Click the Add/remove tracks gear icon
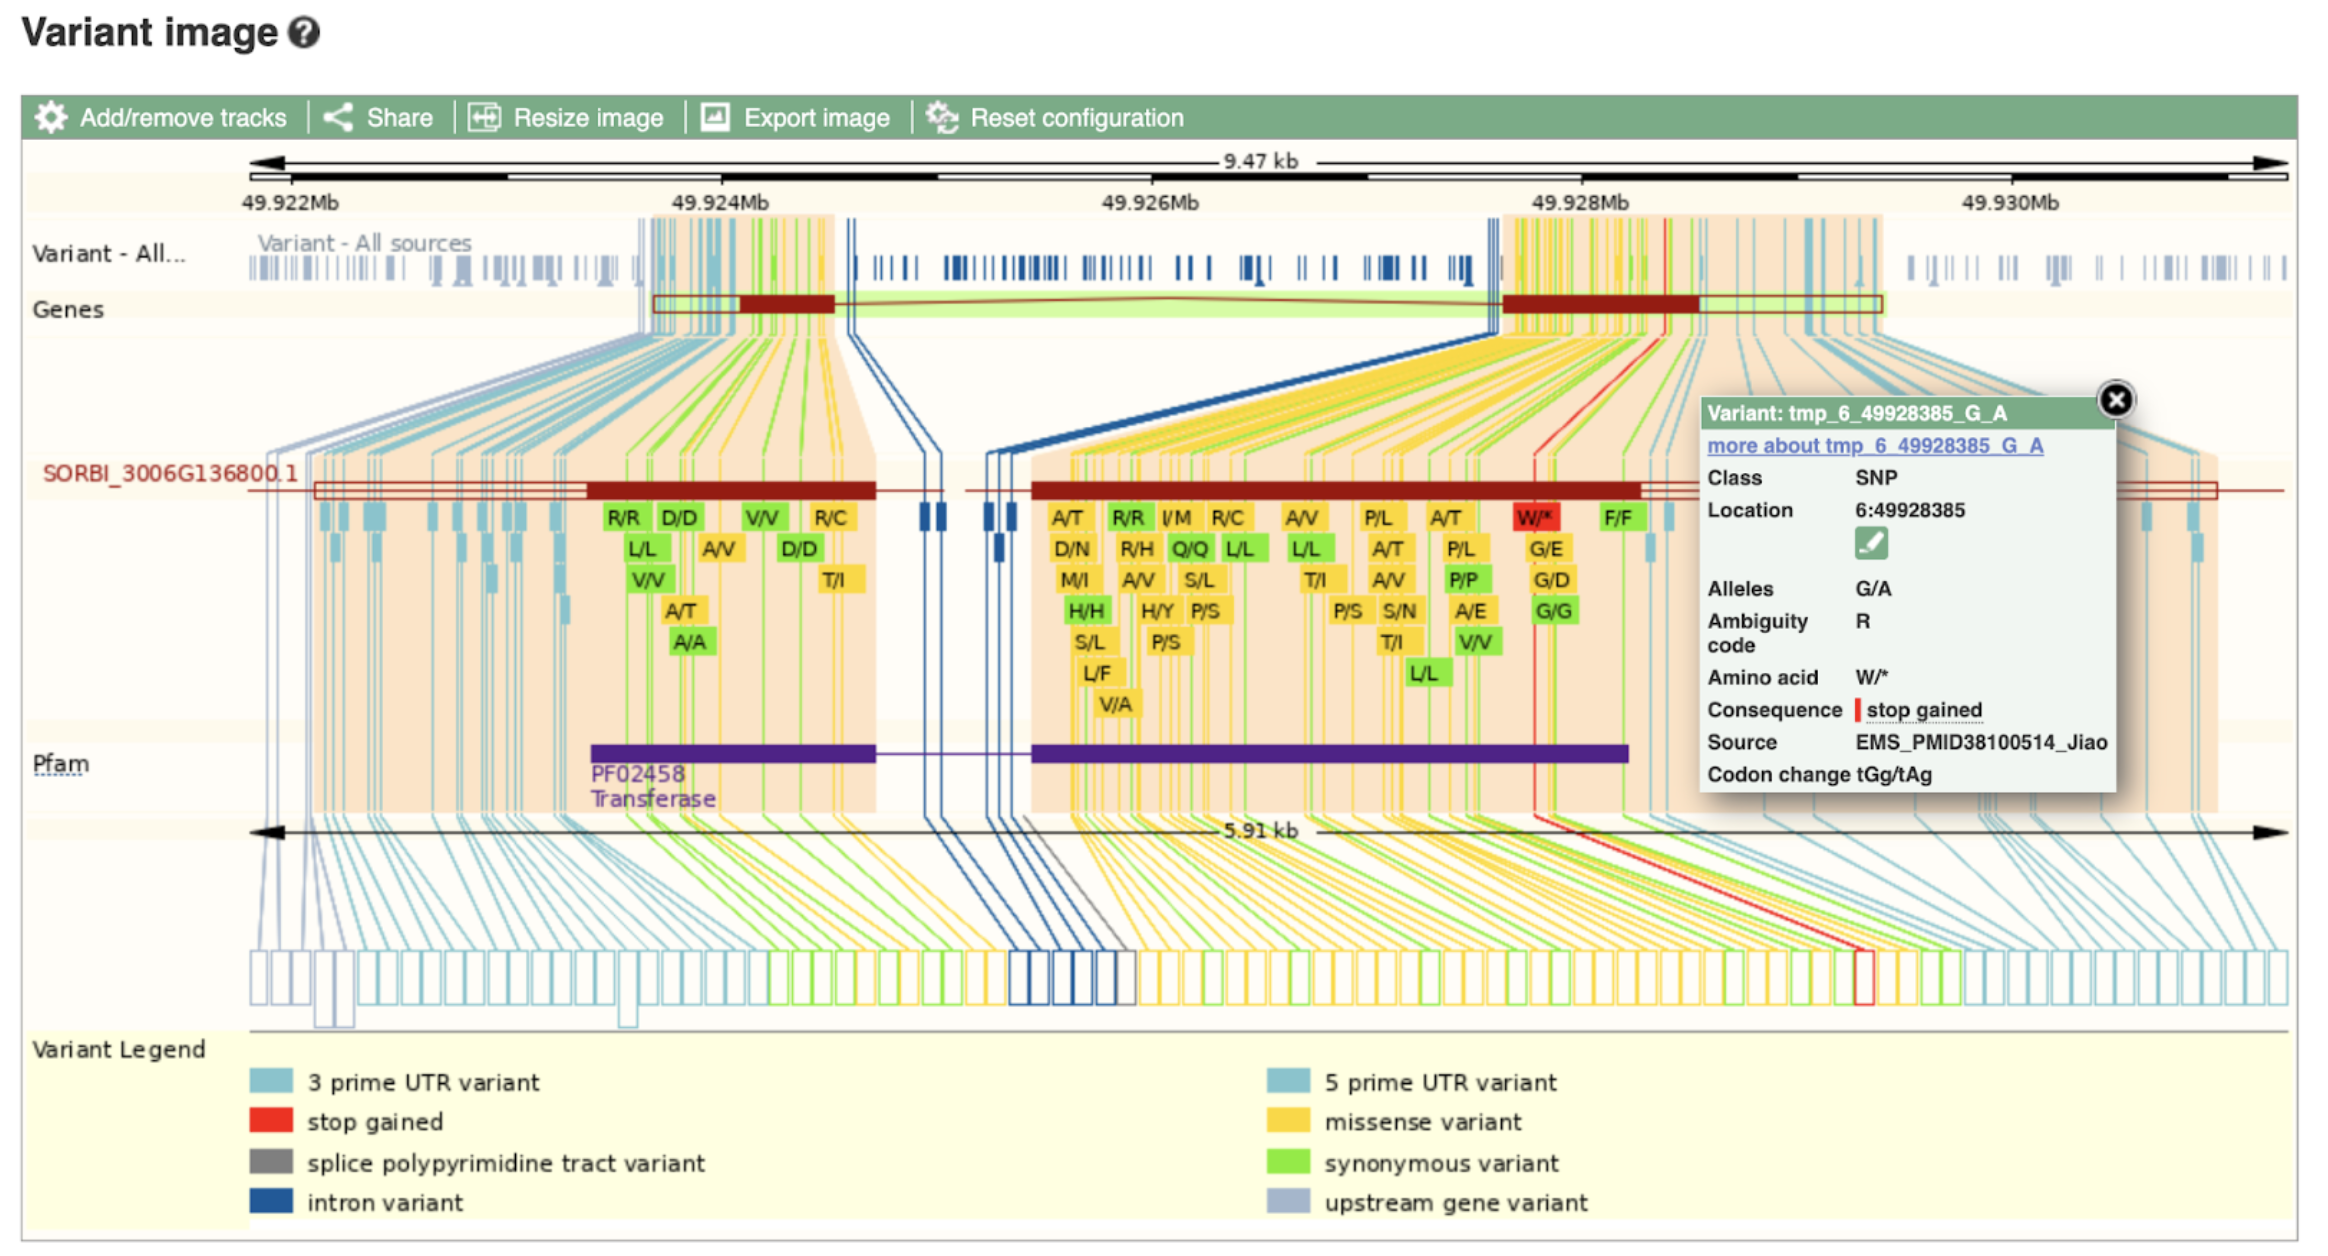Image resolution: width=2328 pixels, height=1256 pixels. [50, 118]
